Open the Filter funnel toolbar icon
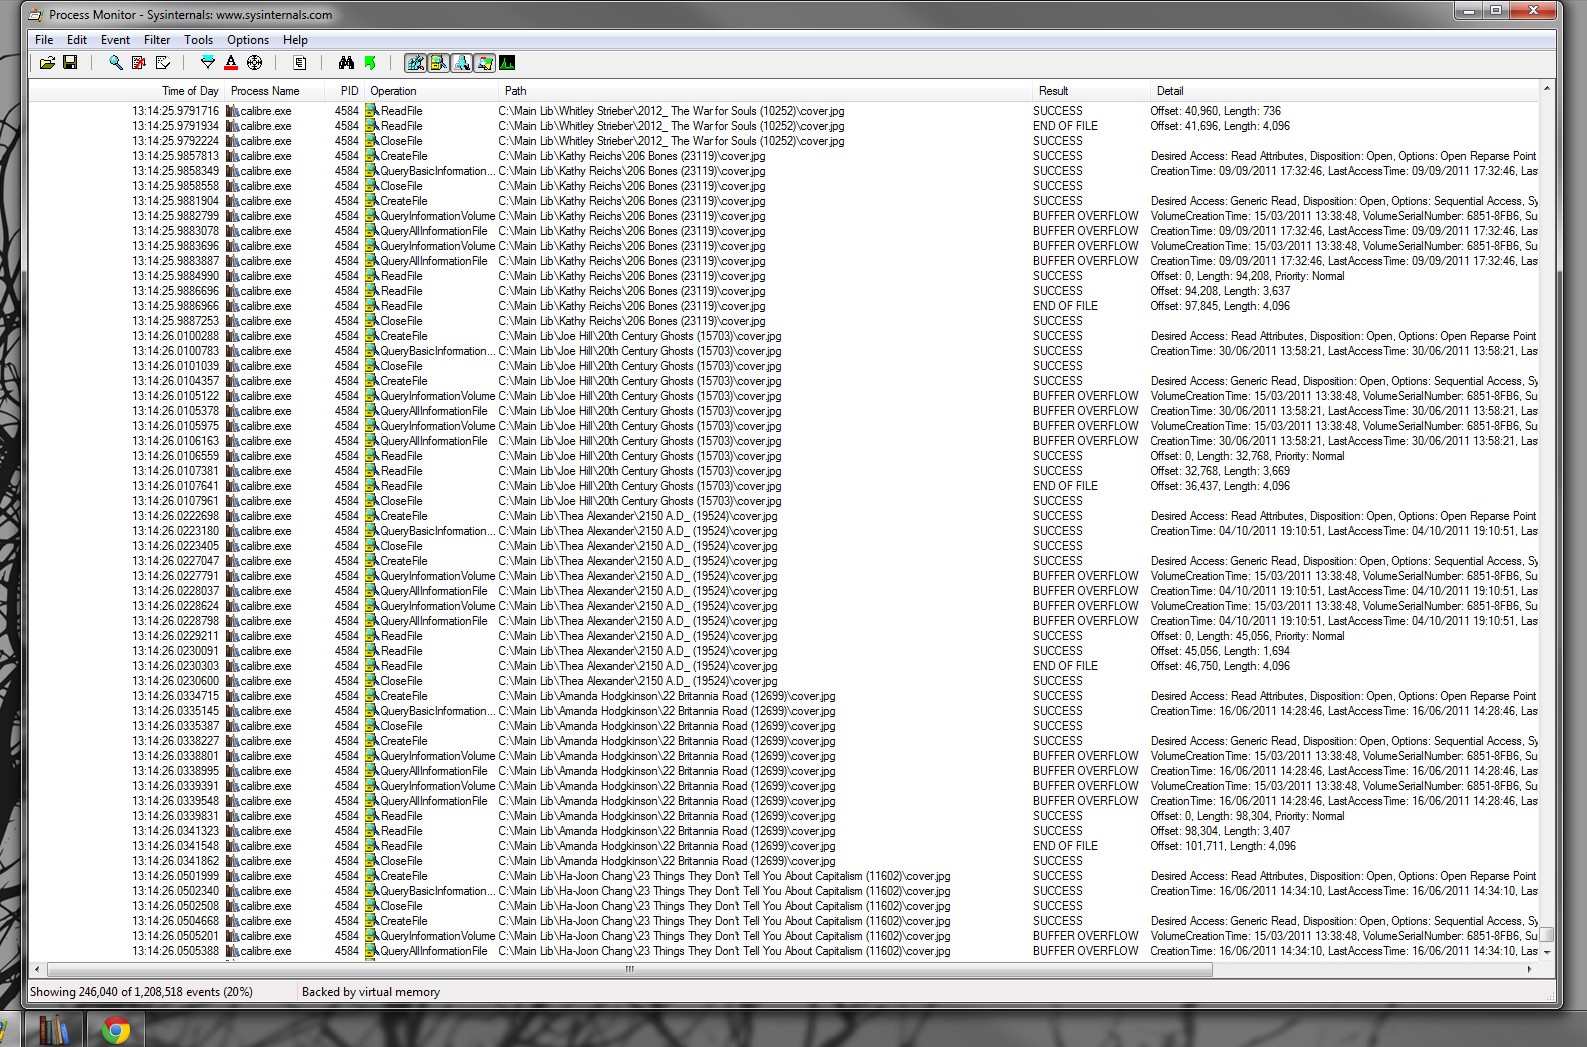Screen dimensions: 1587x1047 tap(208, 63)
